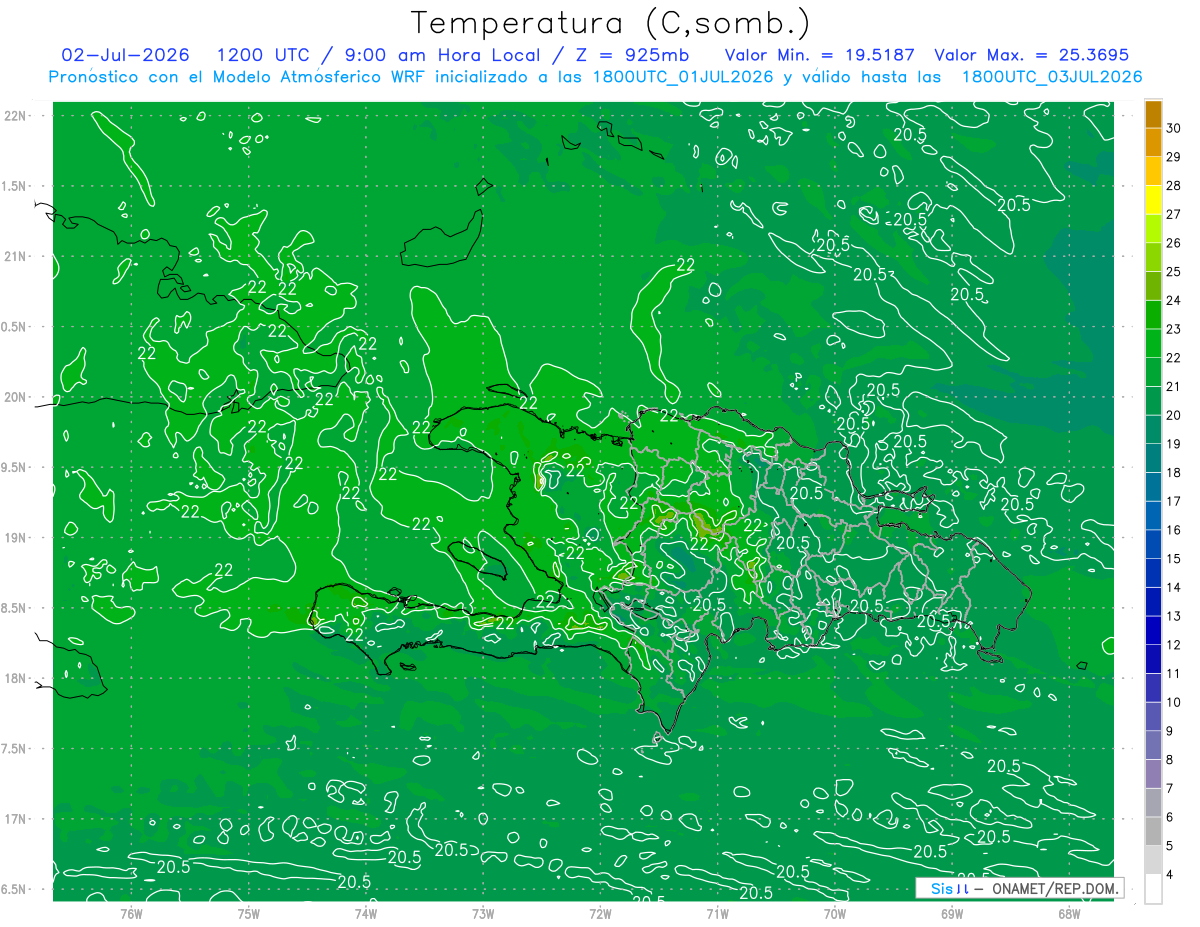Viewport: 1200px width, 927px height.
Task: Click the color scale value 10
Action: 1174,702
